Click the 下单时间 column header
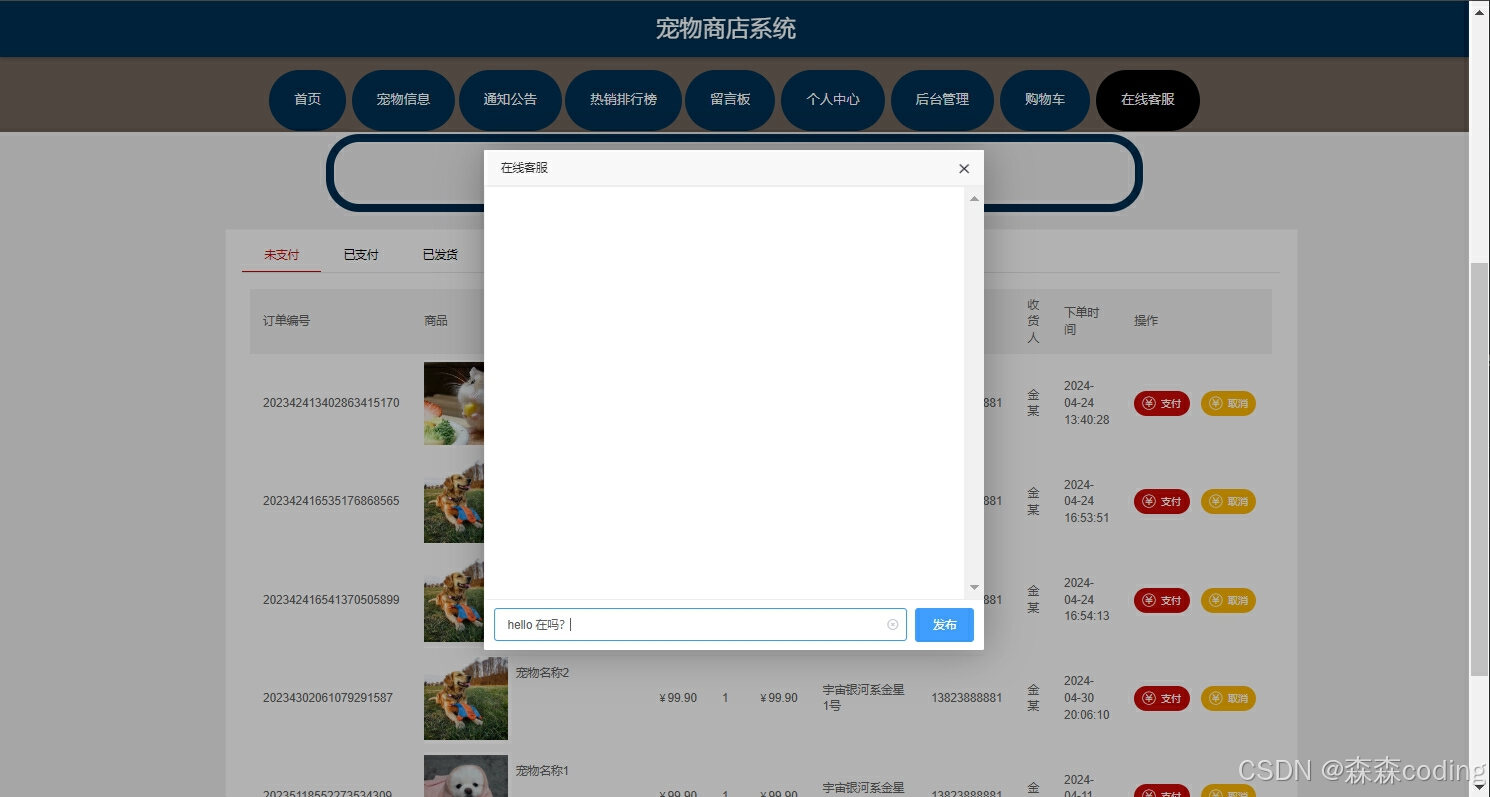 point(1081,321)
